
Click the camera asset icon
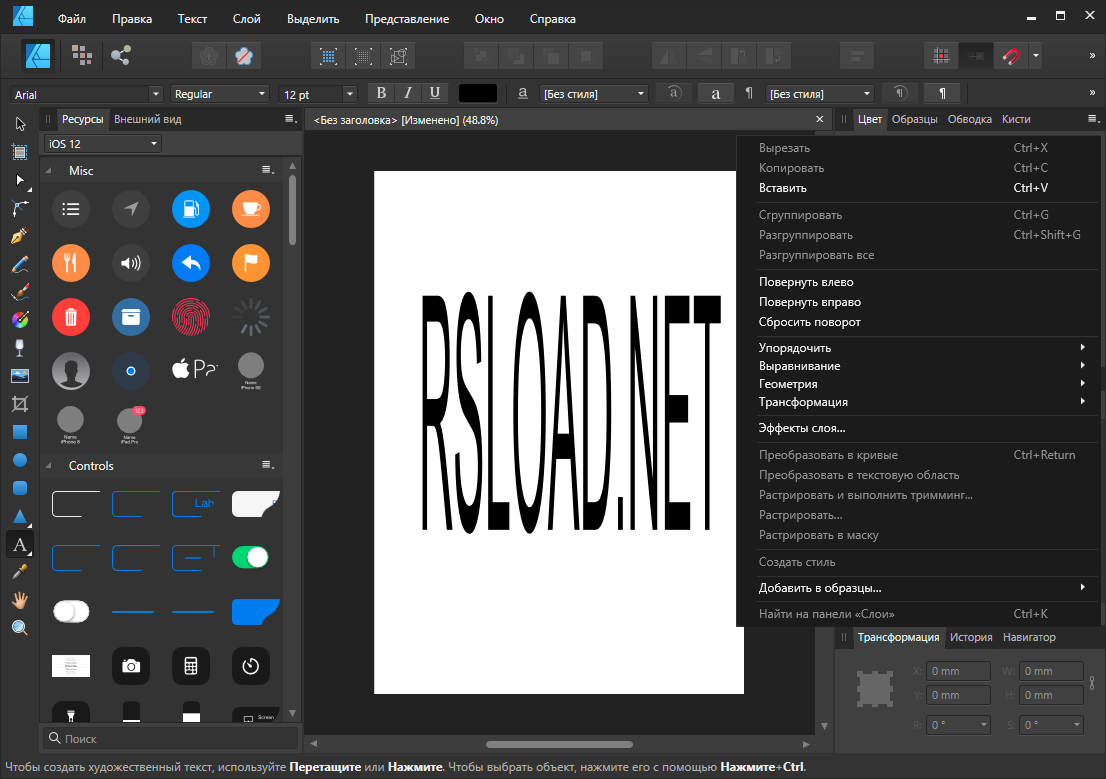131,665
